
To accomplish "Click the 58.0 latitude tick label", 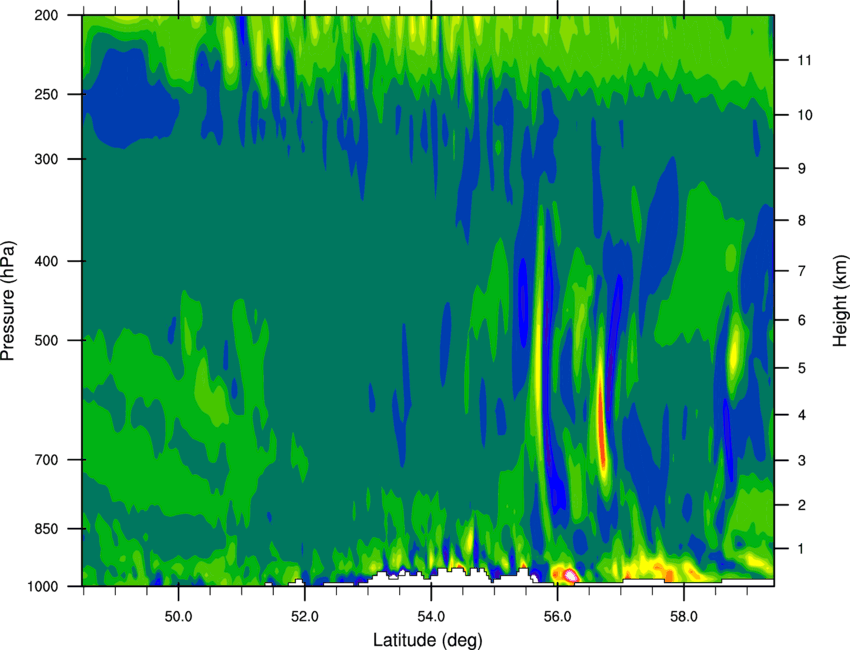I will [684, 616].
